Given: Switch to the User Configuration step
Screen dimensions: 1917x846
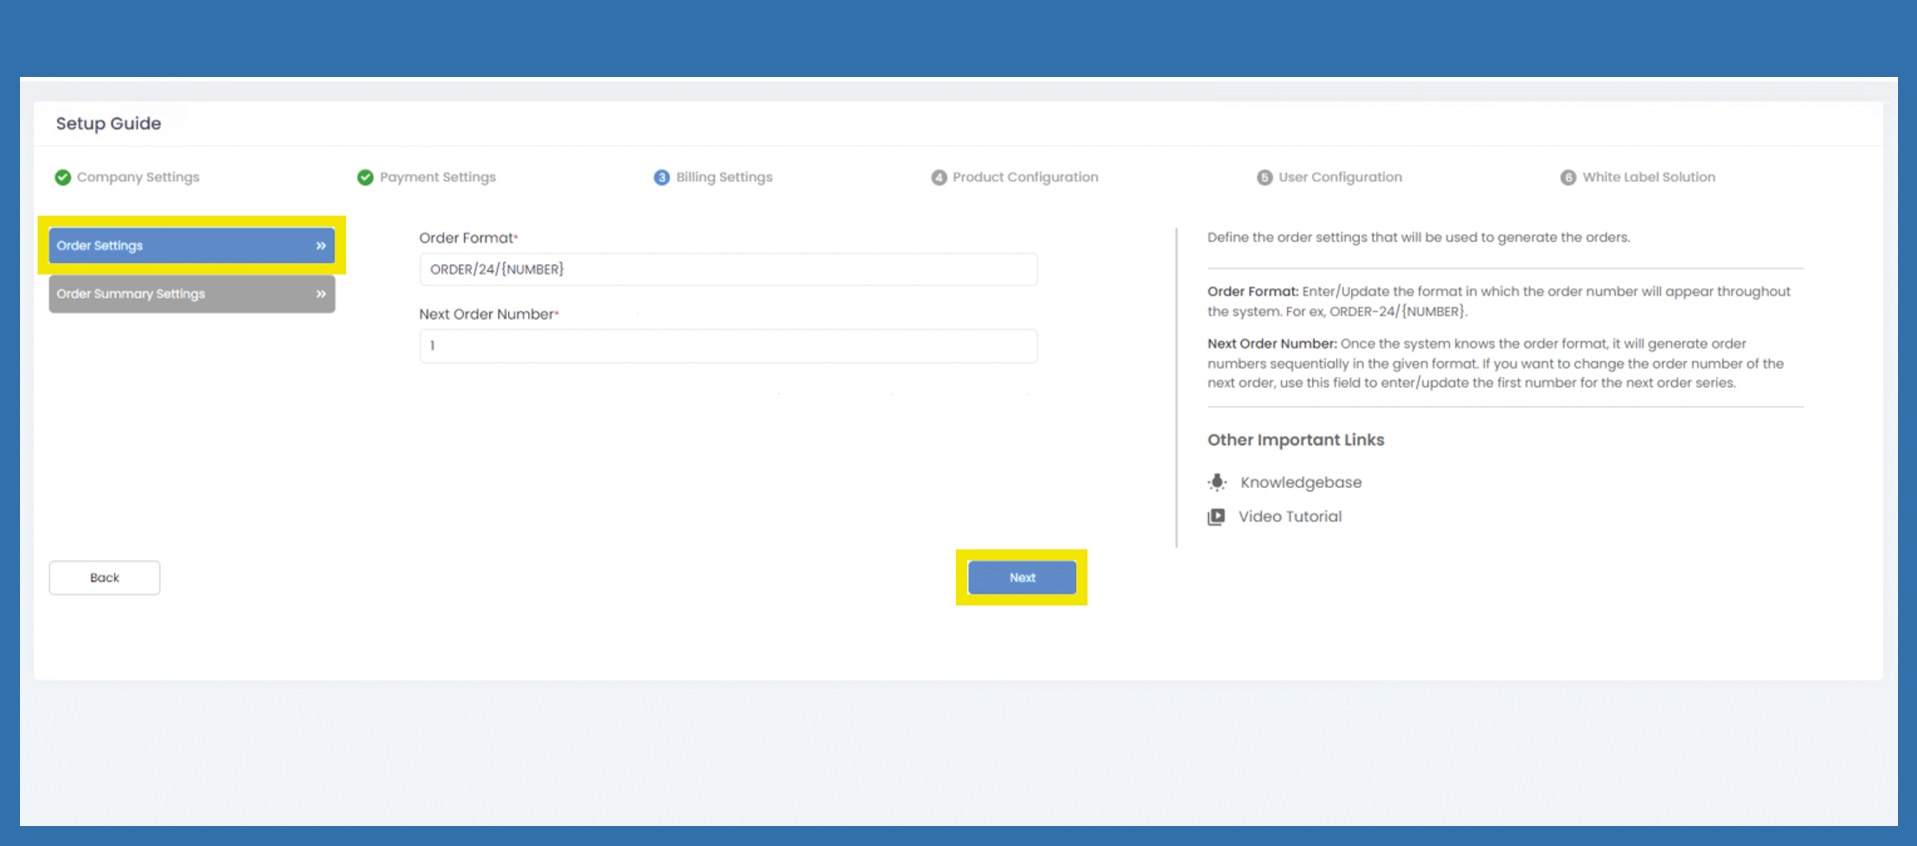Looking at the screenshot, I should [x=1340, y=177].
